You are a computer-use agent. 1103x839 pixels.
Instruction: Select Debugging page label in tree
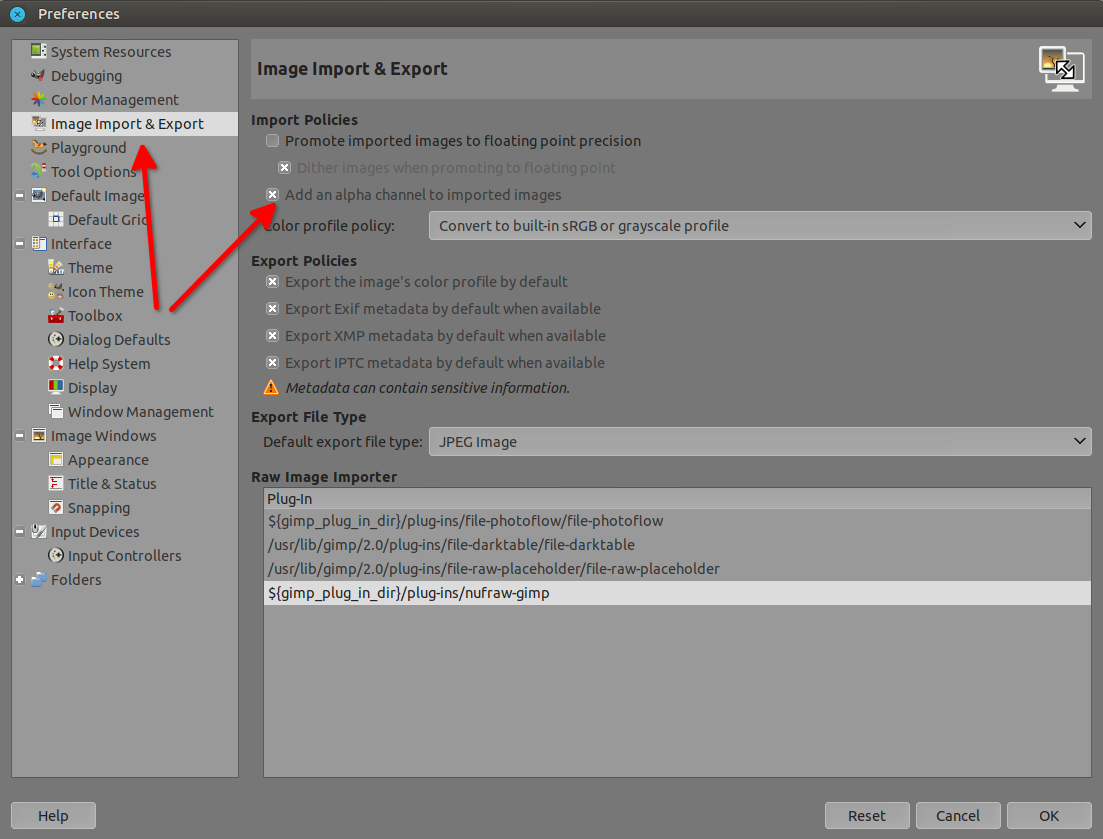(x=86, y=76)
